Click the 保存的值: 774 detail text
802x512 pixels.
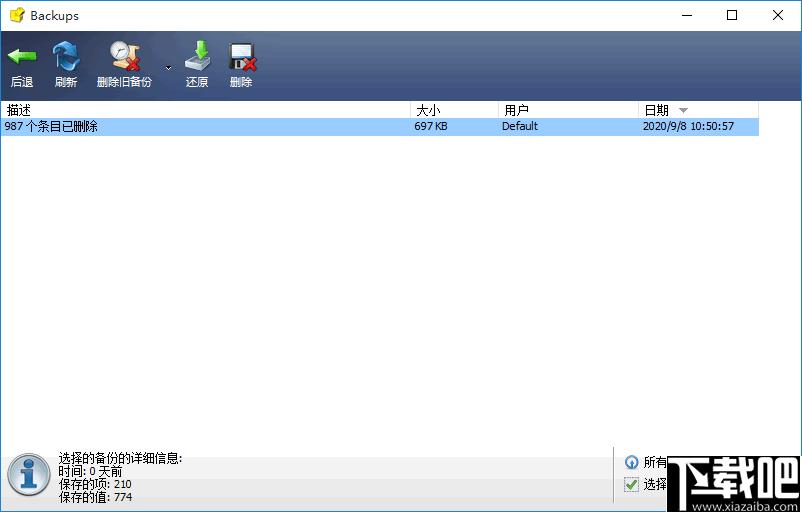pyautogui.click(x=95, y=497)
